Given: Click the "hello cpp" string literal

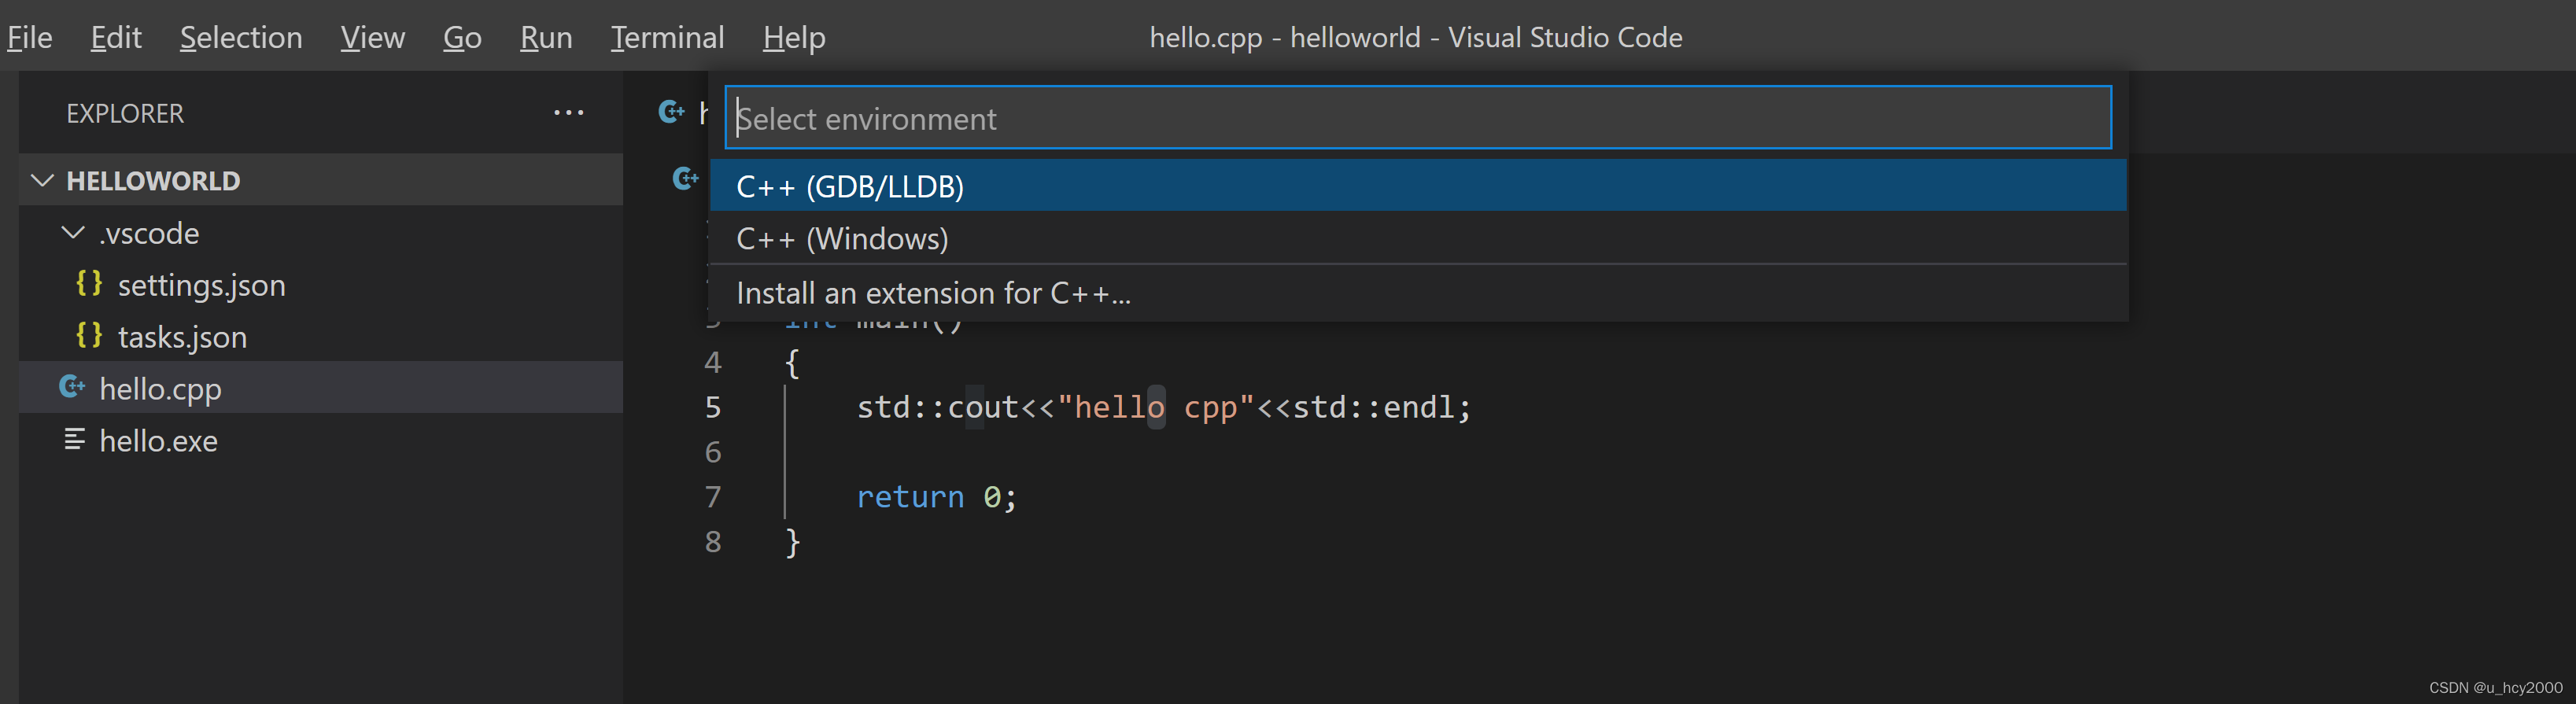Looking at the screenshot, I should pos(1156,407).
